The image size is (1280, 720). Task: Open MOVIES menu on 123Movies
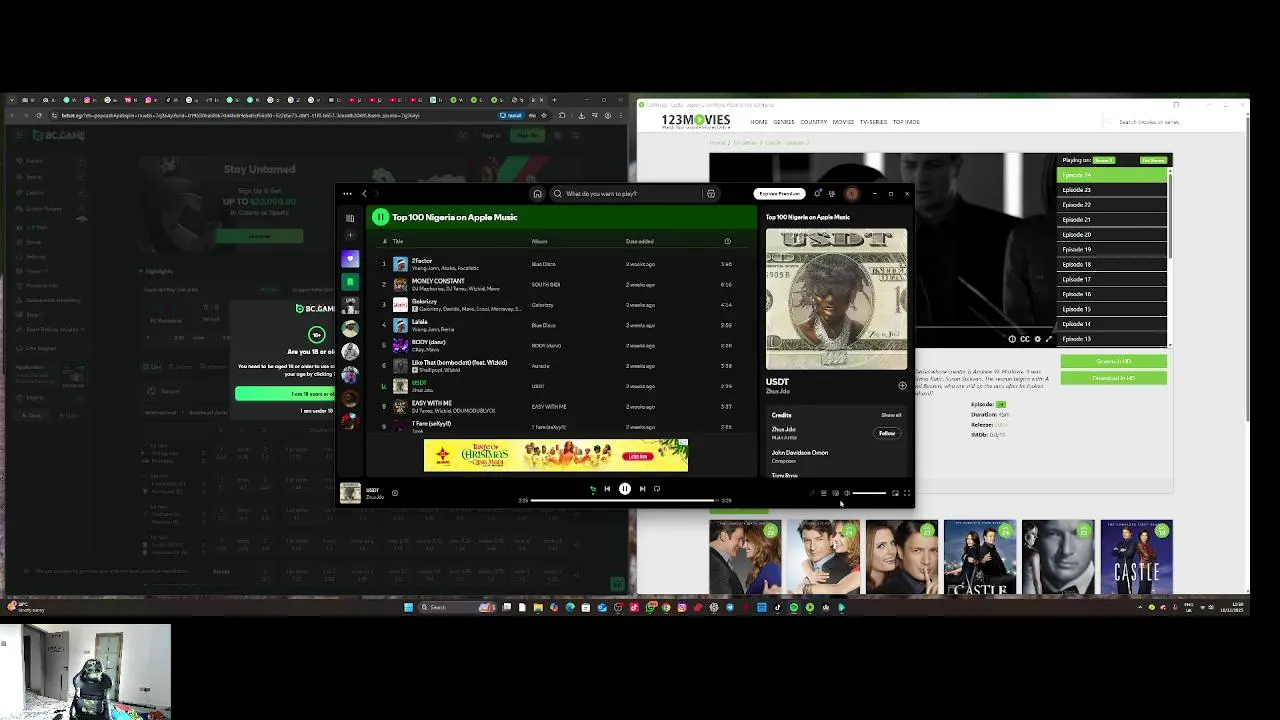tap(843, 122)
